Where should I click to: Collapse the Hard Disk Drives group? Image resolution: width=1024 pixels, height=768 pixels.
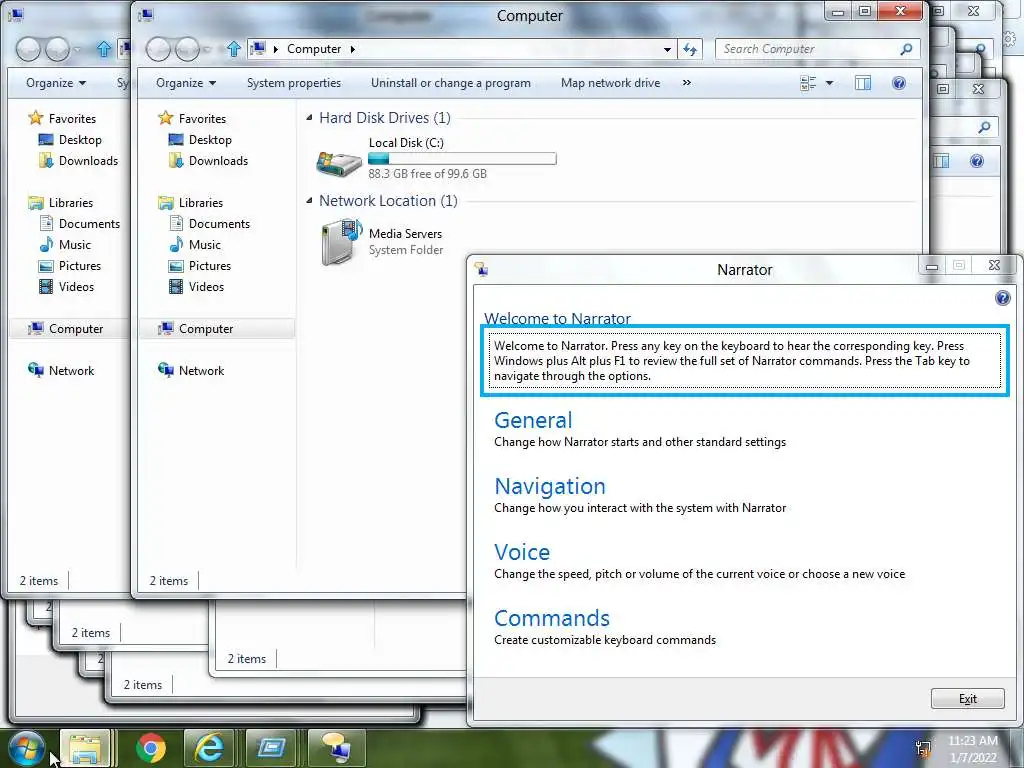click(x=310, y=118)
